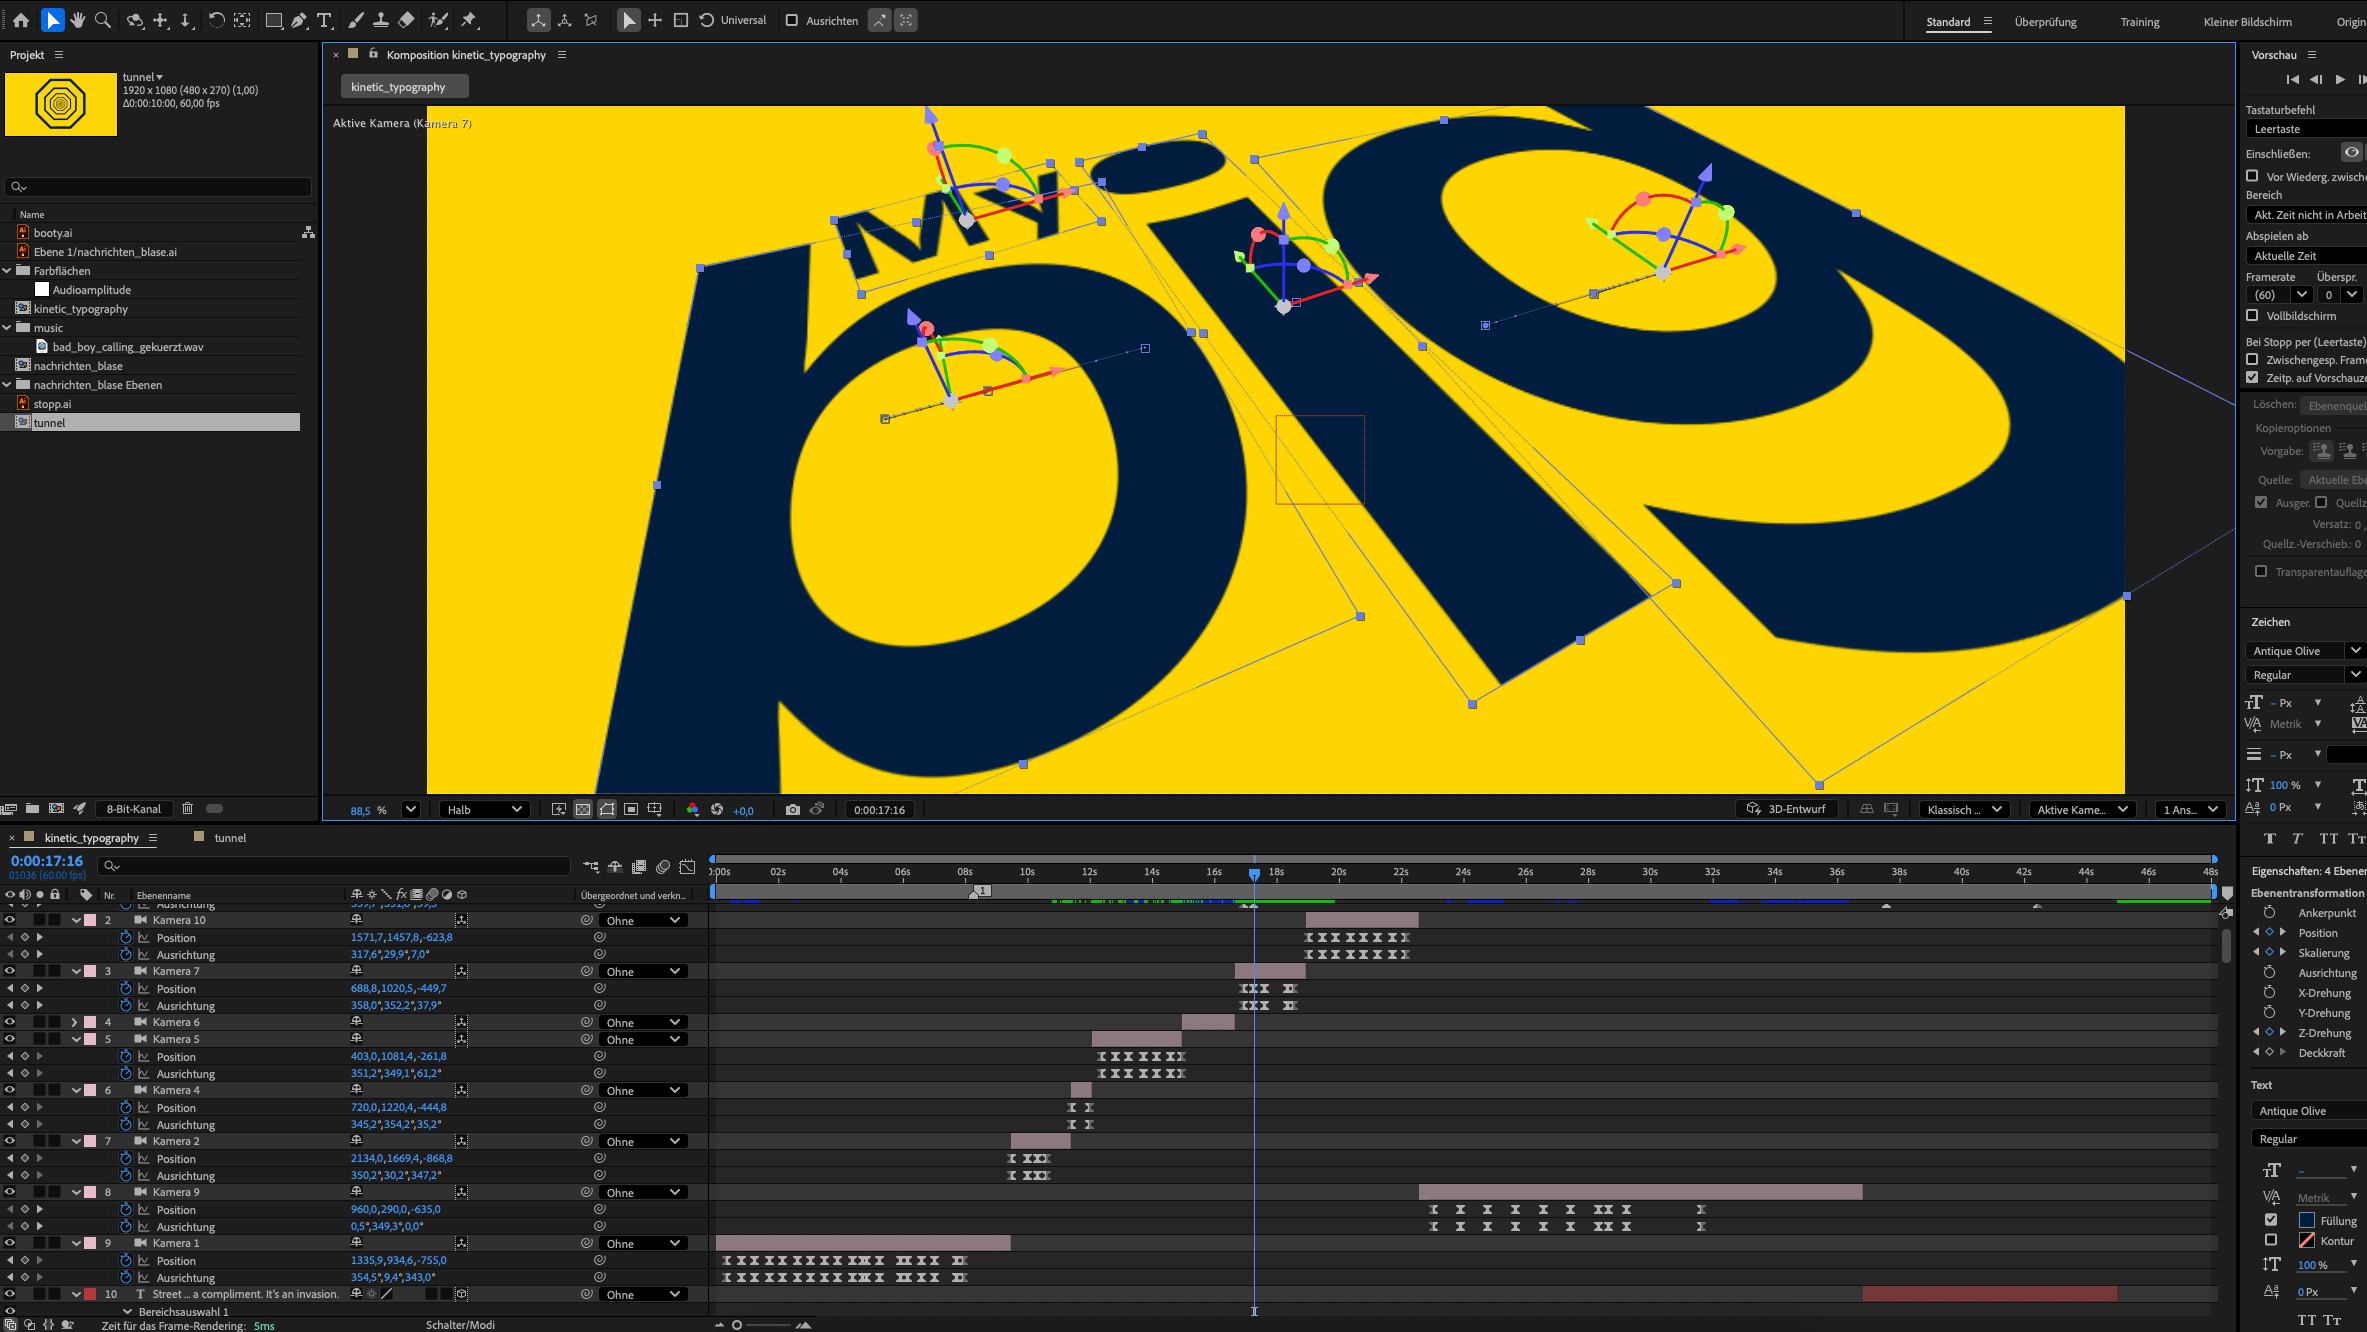Click the 3D-Entwurf button
Image resolution: width=2367 pixels, height=1332 pixels.
pyautogui.click(x=1786, y=809)
